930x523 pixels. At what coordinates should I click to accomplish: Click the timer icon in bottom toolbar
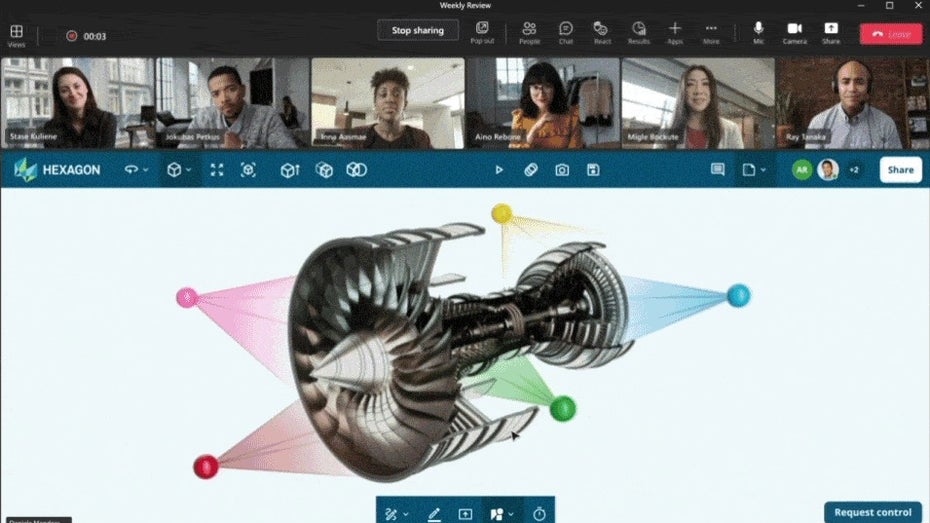click(539, 513)
